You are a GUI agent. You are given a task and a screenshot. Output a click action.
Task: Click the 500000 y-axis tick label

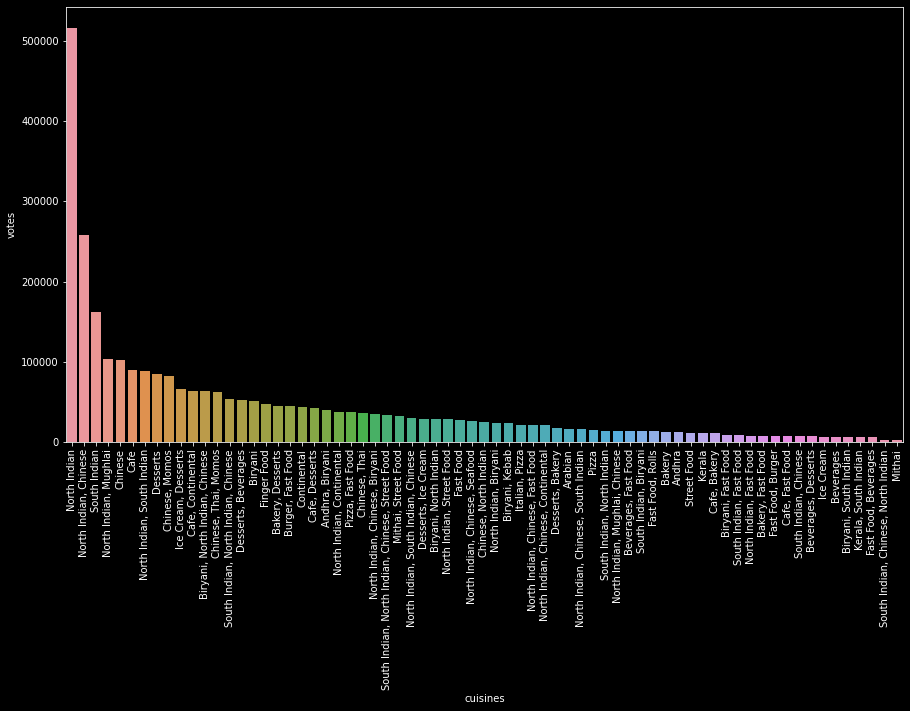pyautogui.click(x=37, y=41)
